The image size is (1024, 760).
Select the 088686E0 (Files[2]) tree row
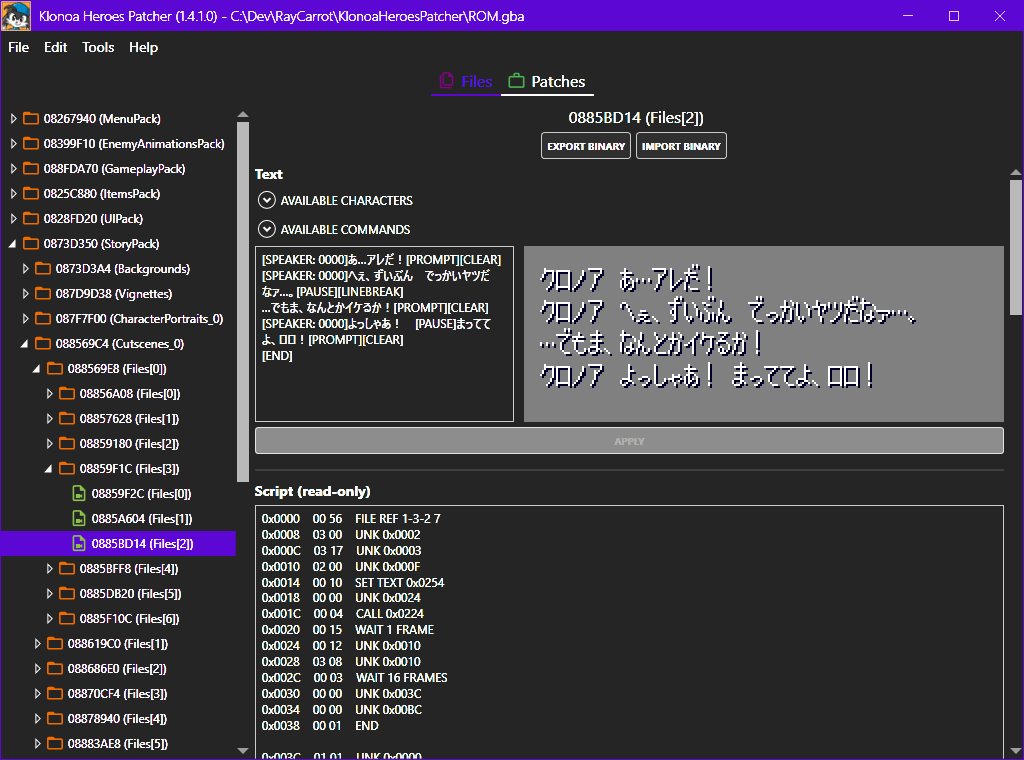click(x=118, y=669)
